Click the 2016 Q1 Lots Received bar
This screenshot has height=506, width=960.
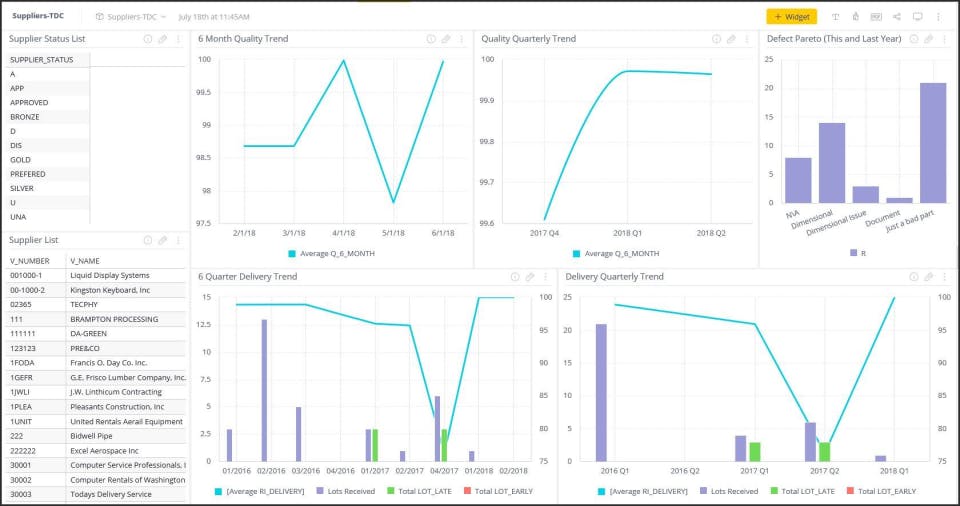click(x=601, y=393)
